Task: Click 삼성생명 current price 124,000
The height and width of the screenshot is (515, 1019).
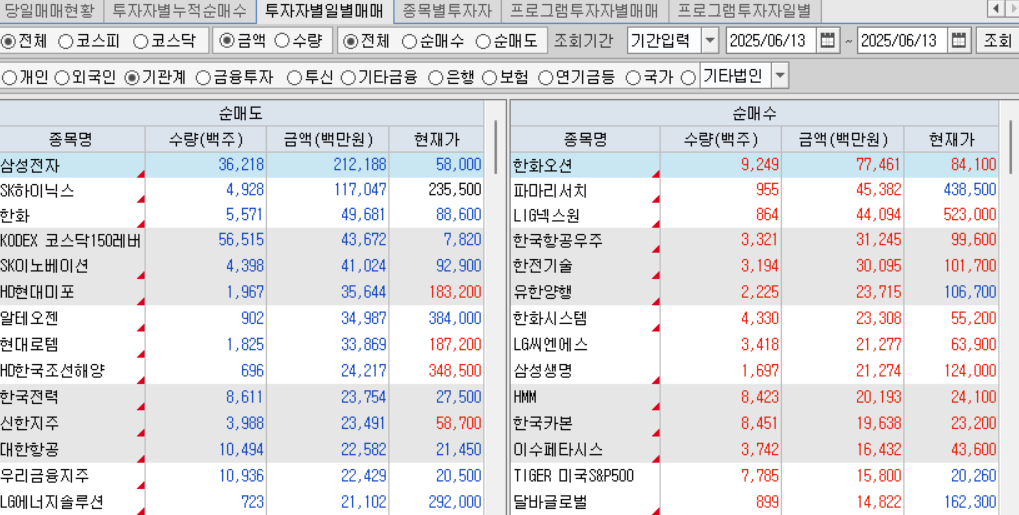Action: click(968, 371)
